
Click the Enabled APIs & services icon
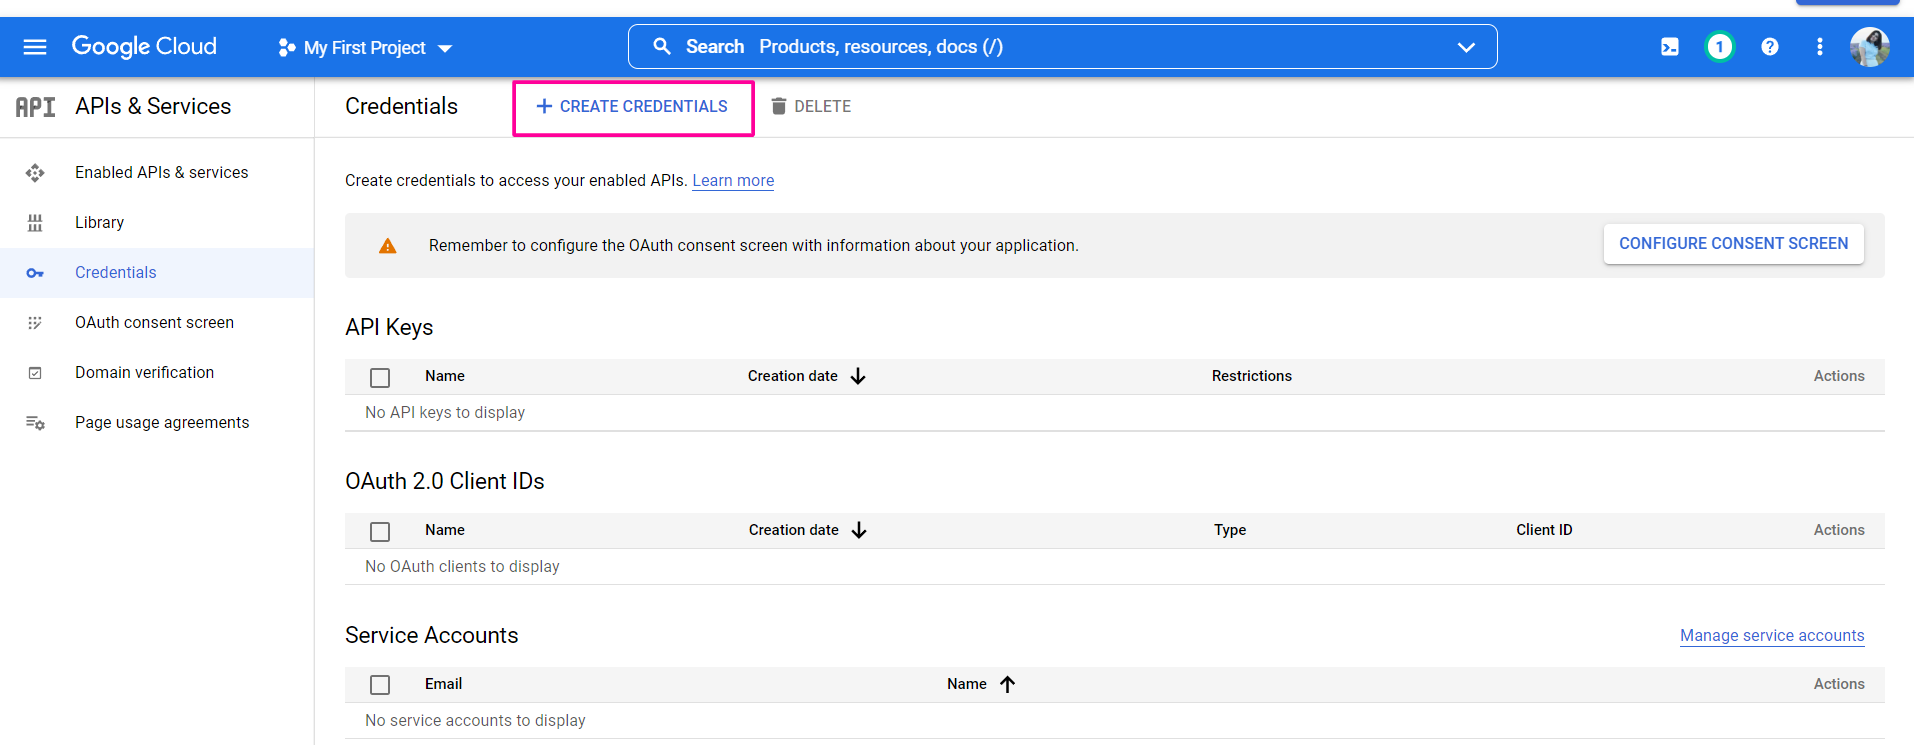tap(35, 173)
